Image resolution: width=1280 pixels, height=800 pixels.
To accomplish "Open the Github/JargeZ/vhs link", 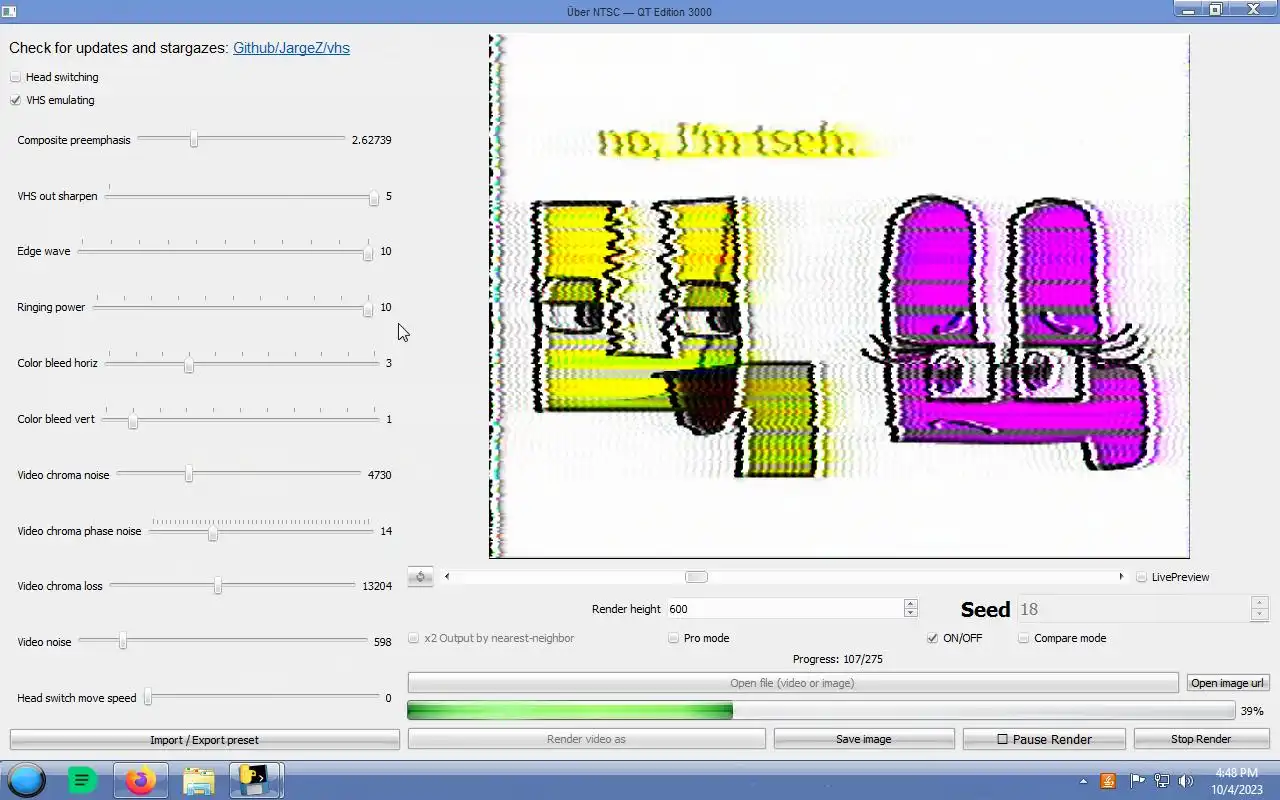I will 291,48.
